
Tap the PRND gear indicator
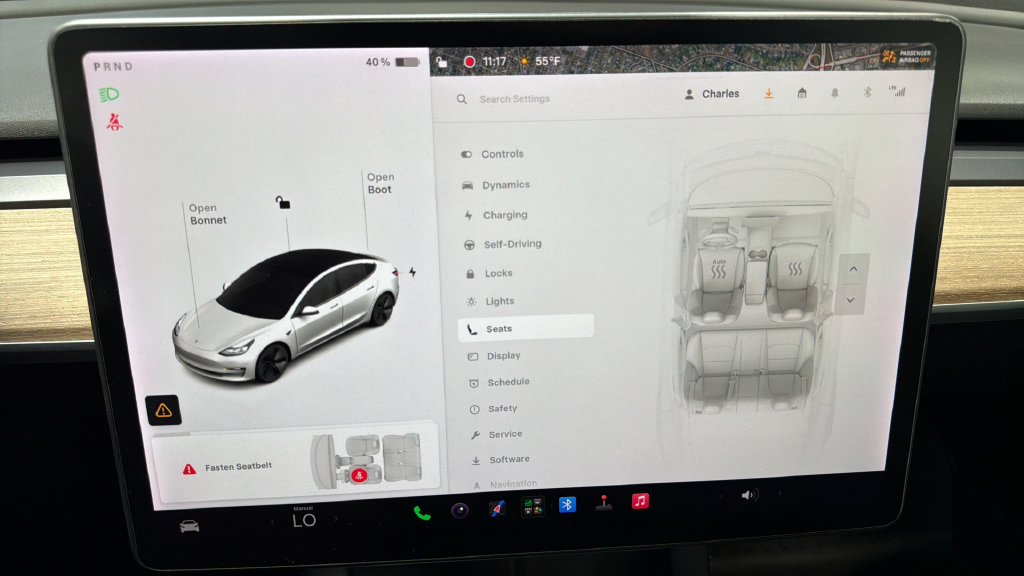pos(113,67)
